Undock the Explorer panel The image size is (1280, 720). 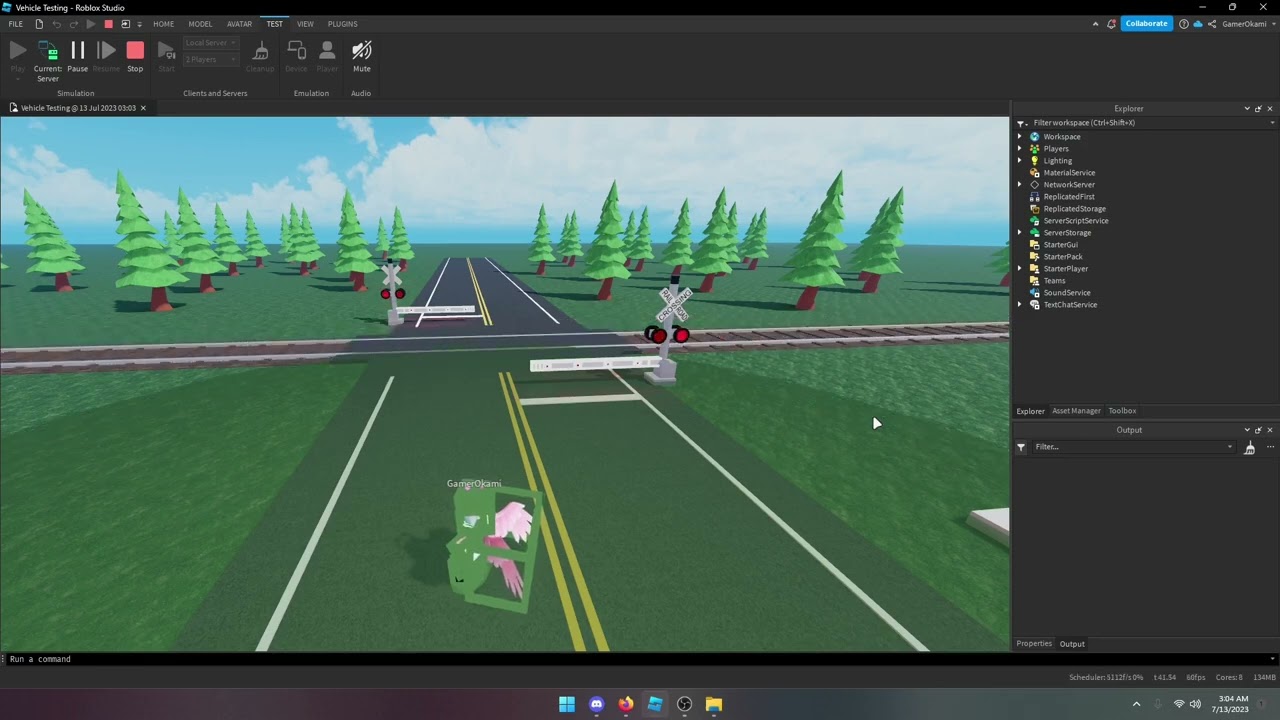pos(1258,109)
